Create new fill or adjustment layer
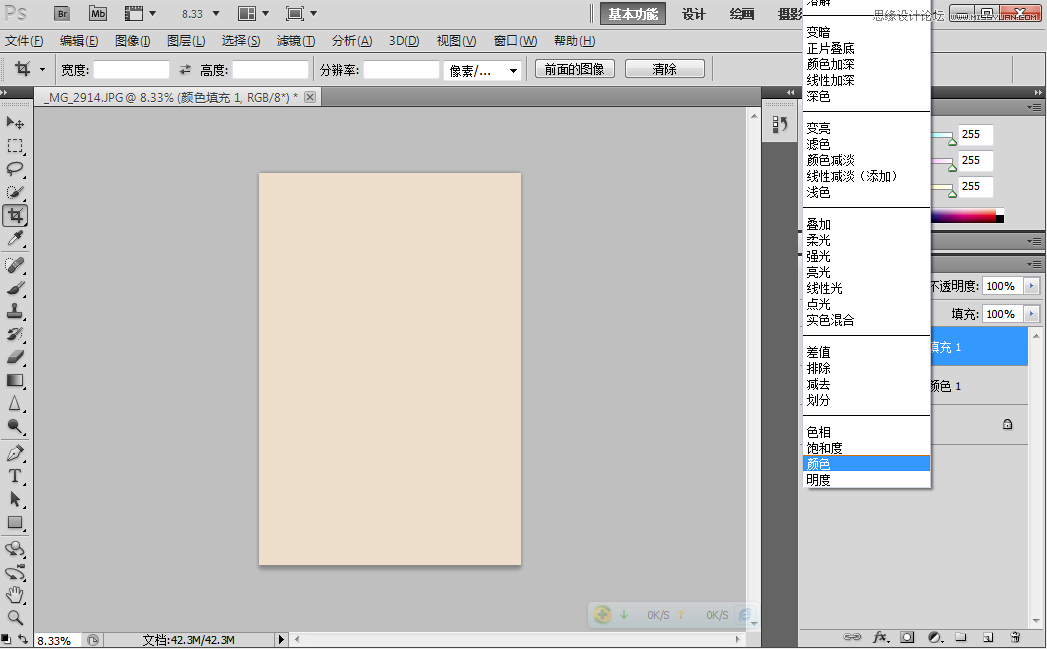The image size is (1047, 649). (935, 637)
